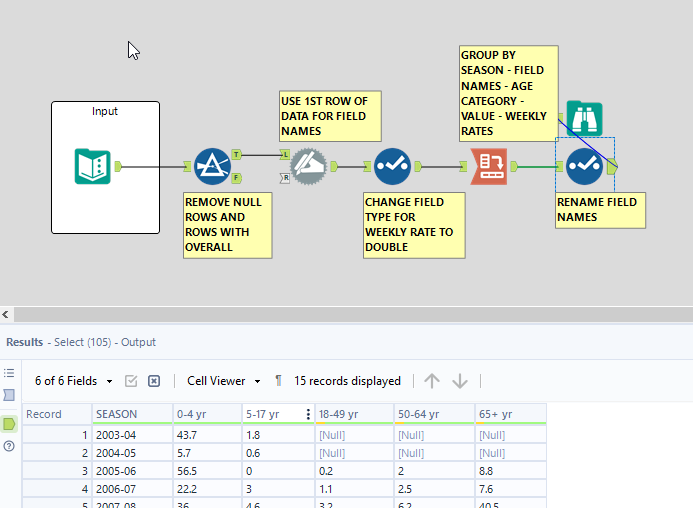Open the Cell Viewer dropdown
This screenshot has height=508, width=693.
pos(223,381)
